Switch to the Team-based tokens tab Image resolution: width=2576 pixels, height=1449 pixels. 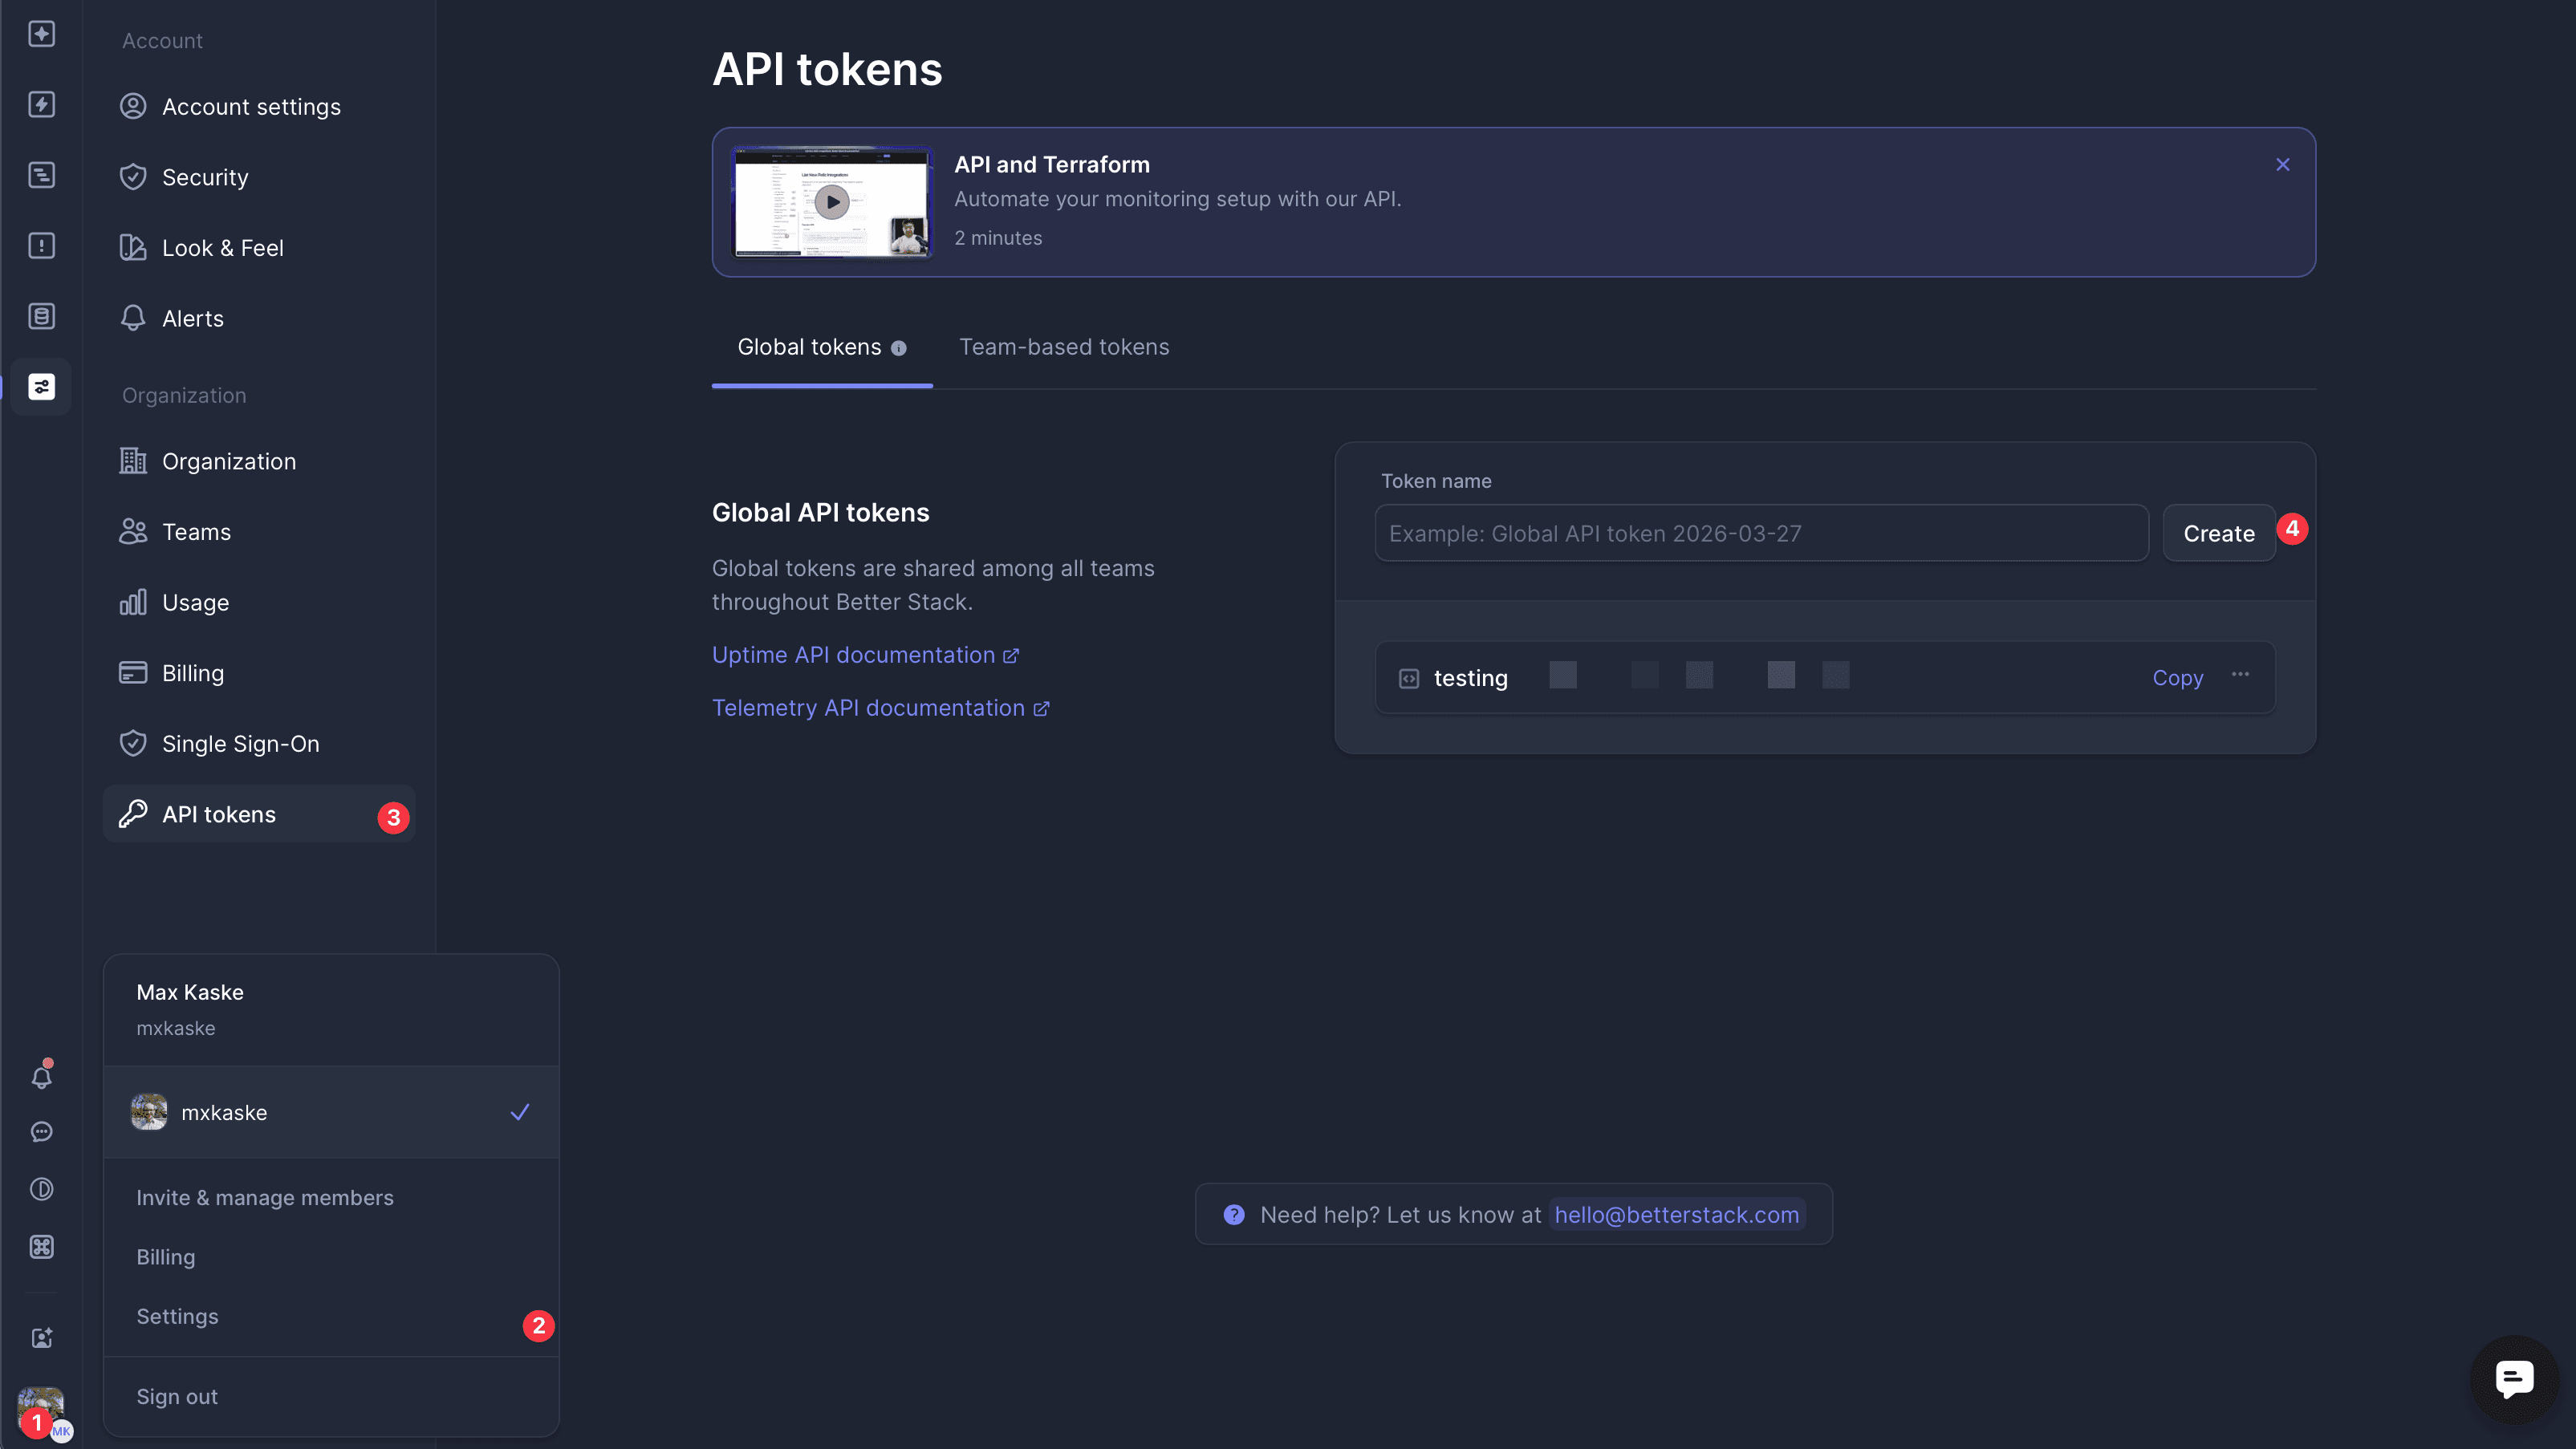[1064, 347]
